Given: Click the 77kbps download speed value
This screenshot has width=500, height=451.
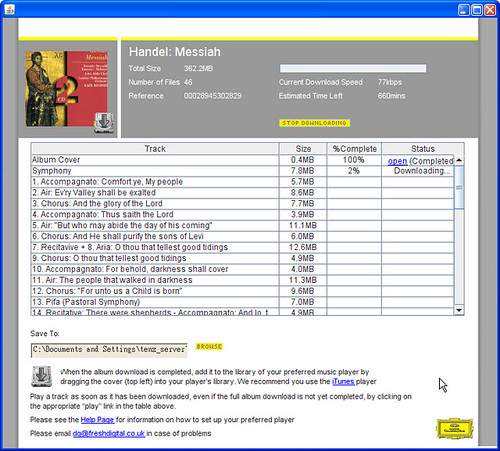Looking at the screenshot, I should [x=390, y=82].
